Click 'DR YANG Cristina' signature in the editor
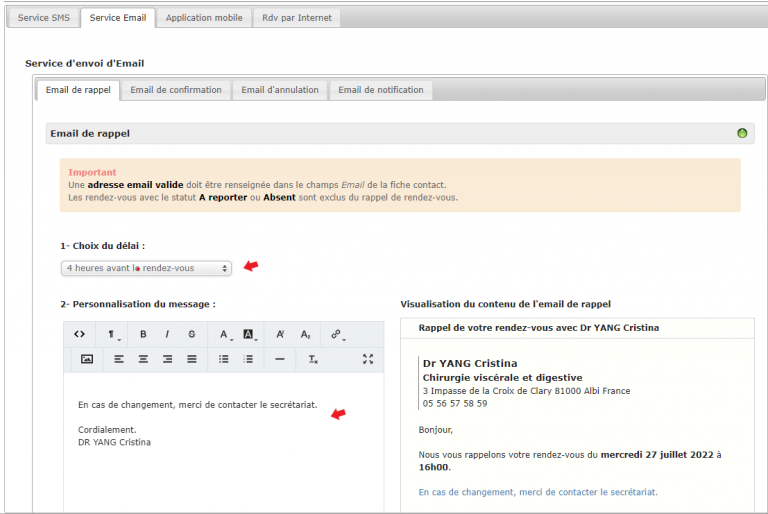This screenshot has width=768, height=514. coord(114,442)
